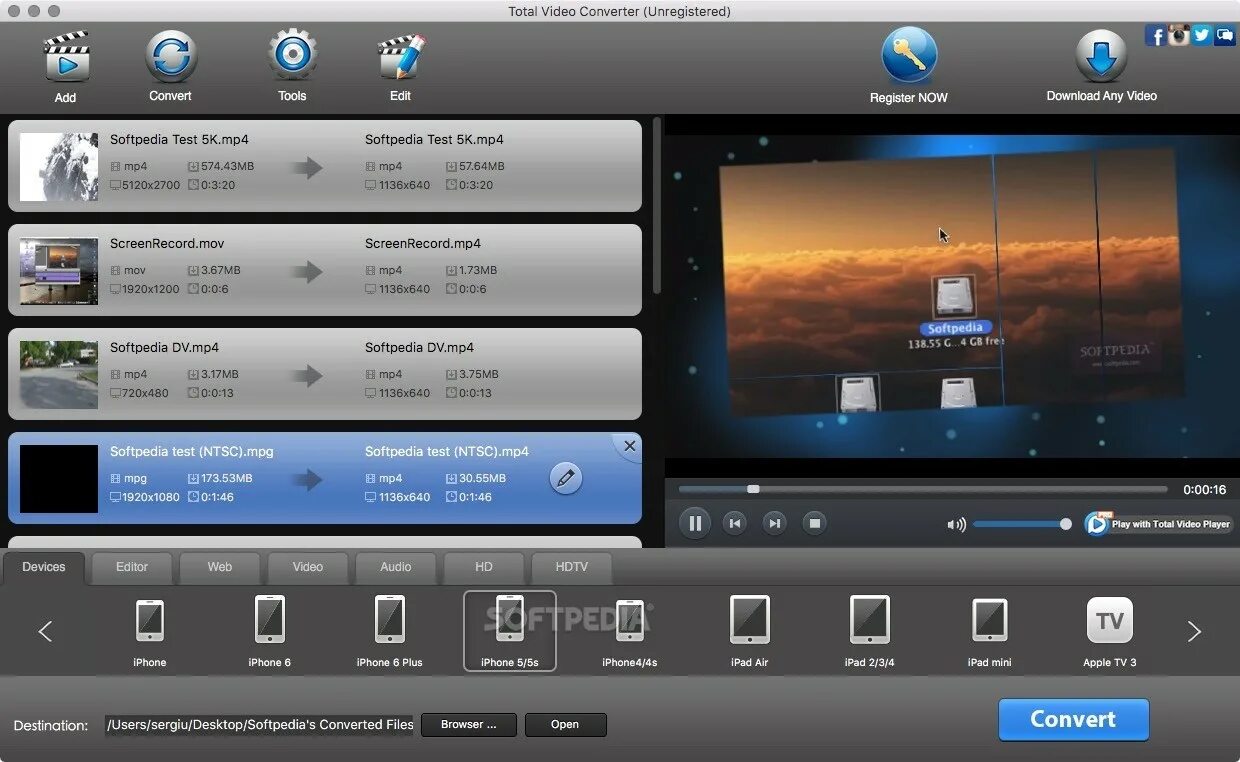The width and height of the screenshot is (1240, 762).
Task: Select the iPhone 6 device preset
Action: (270, 631)
